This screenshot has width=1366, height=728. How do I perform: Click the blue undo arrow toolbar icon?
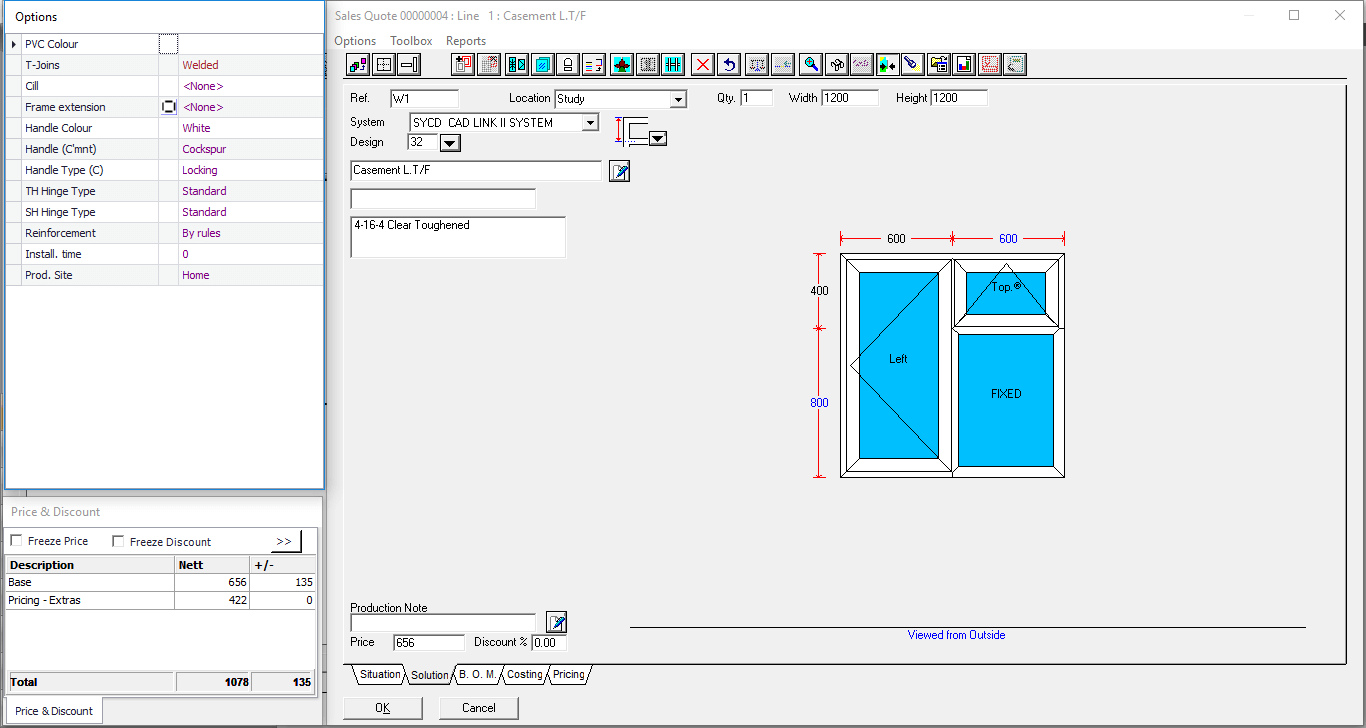[x=729, y=65]
